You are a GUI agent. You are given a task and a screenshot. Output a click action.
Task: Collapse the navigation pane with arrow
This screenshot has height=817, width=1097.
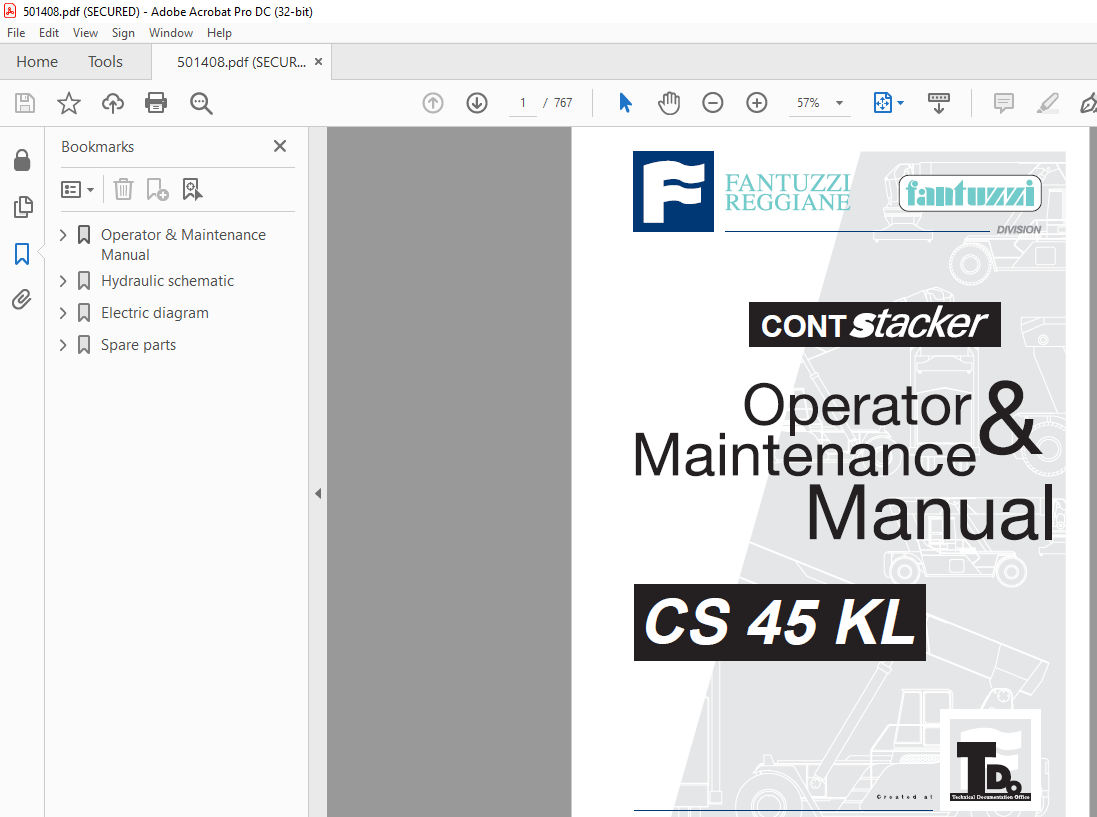click(318, 494)
